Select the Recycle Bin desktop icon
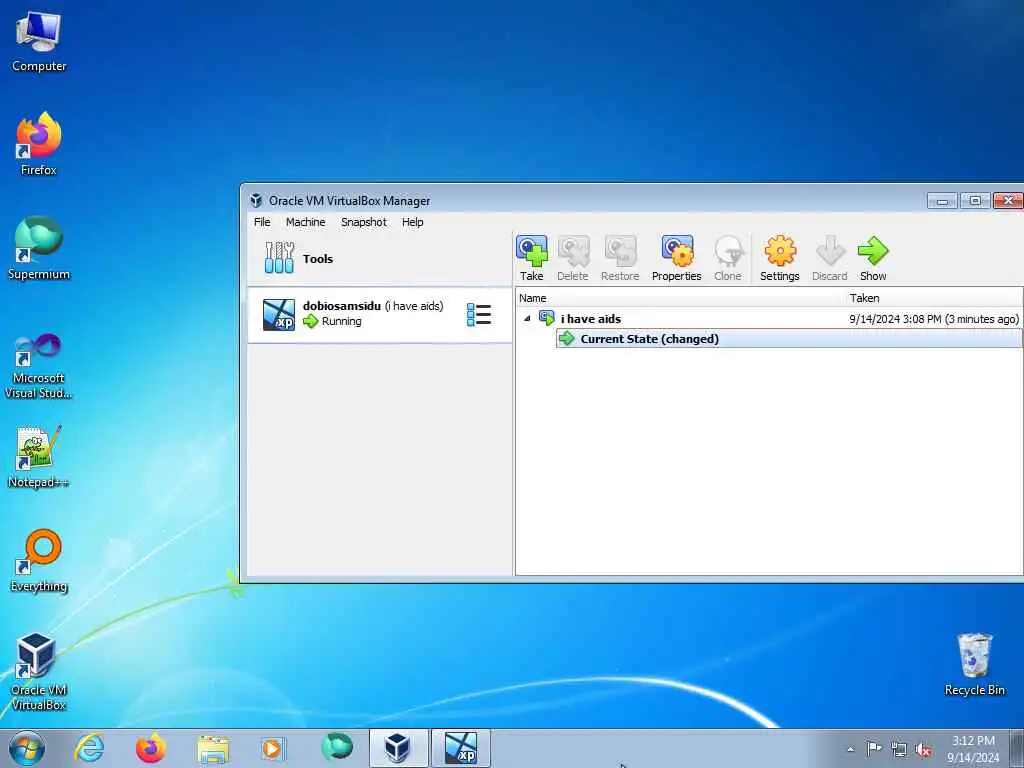1024x768 pixels. pyautogui.click(x=975, y=665)
